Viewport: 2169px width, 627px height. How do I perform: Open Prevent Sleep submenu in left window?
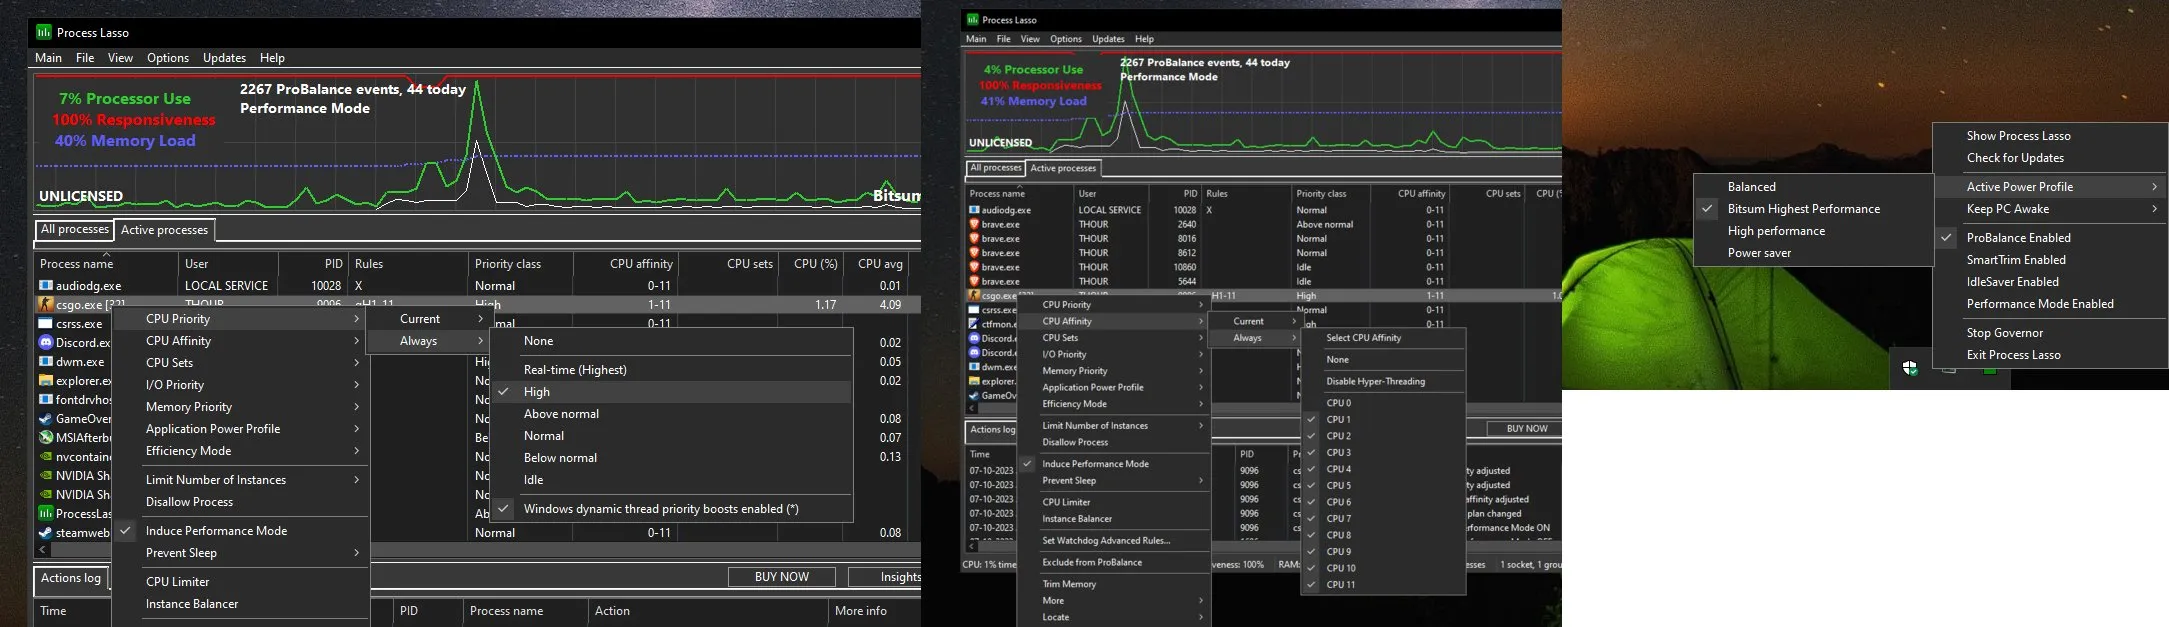241,553
